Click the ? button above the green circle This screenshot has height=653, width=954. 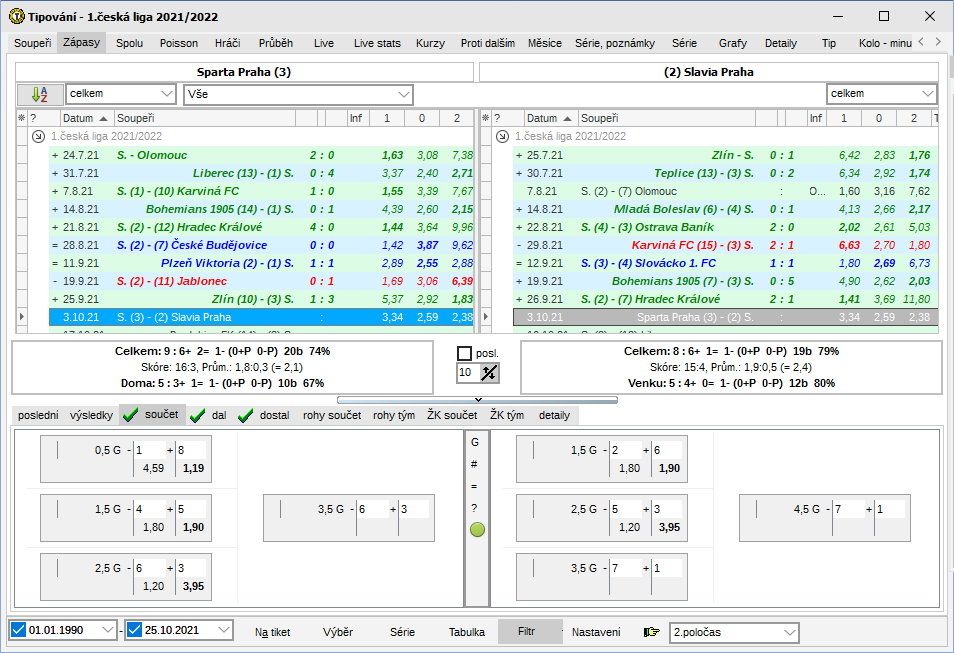coord(475,508)
